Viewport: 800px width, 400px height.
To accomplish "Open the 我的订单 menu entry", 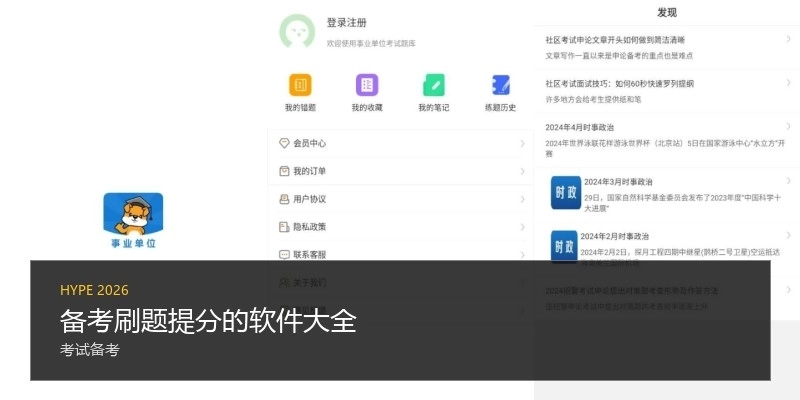I will pos(401,171).
